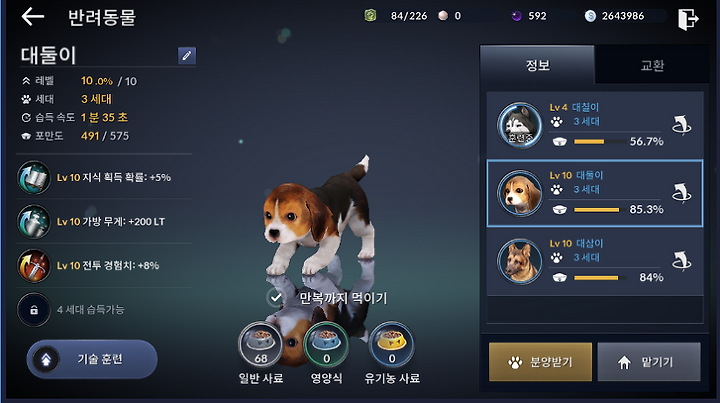Toggle summon icon for 대철이
The width and height of the screenshot is (720, 403).
681,125
